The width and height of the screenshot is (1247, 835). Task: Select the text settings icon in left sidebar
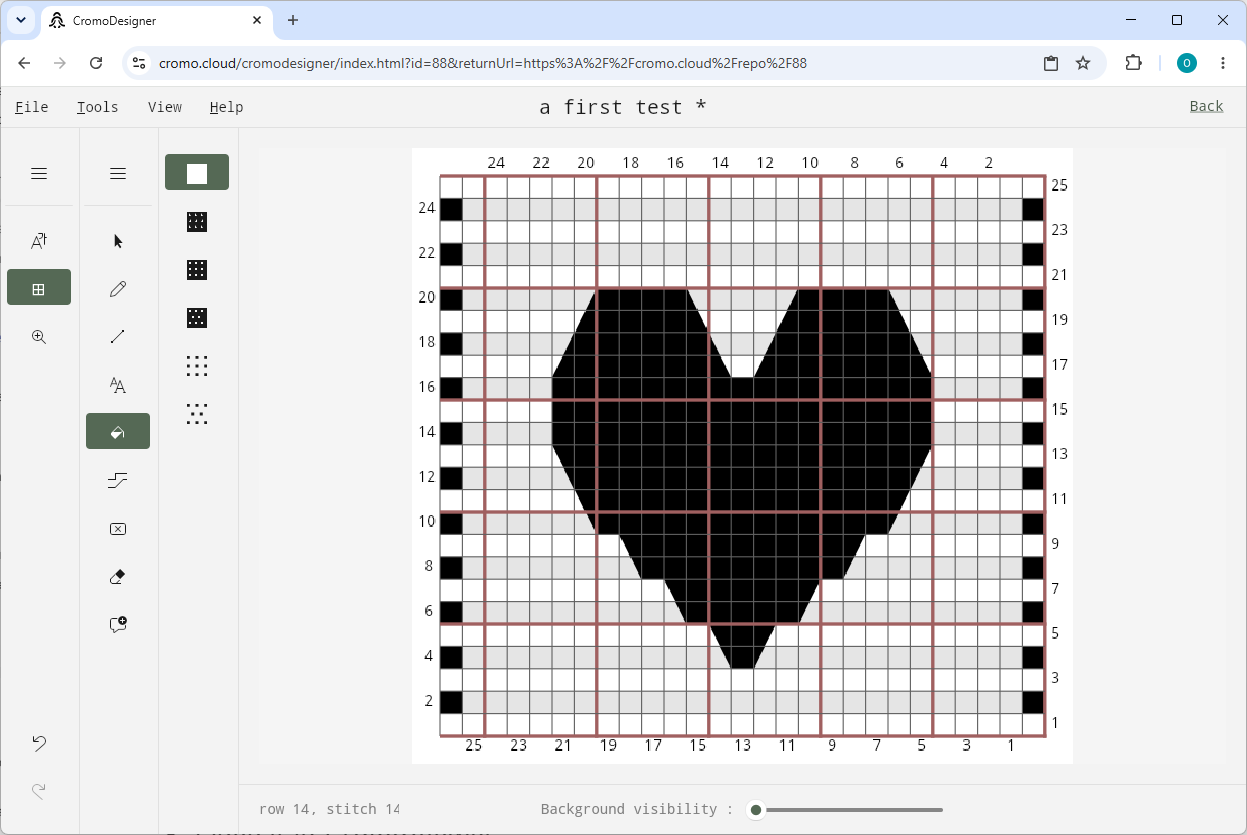click(39, 240)
